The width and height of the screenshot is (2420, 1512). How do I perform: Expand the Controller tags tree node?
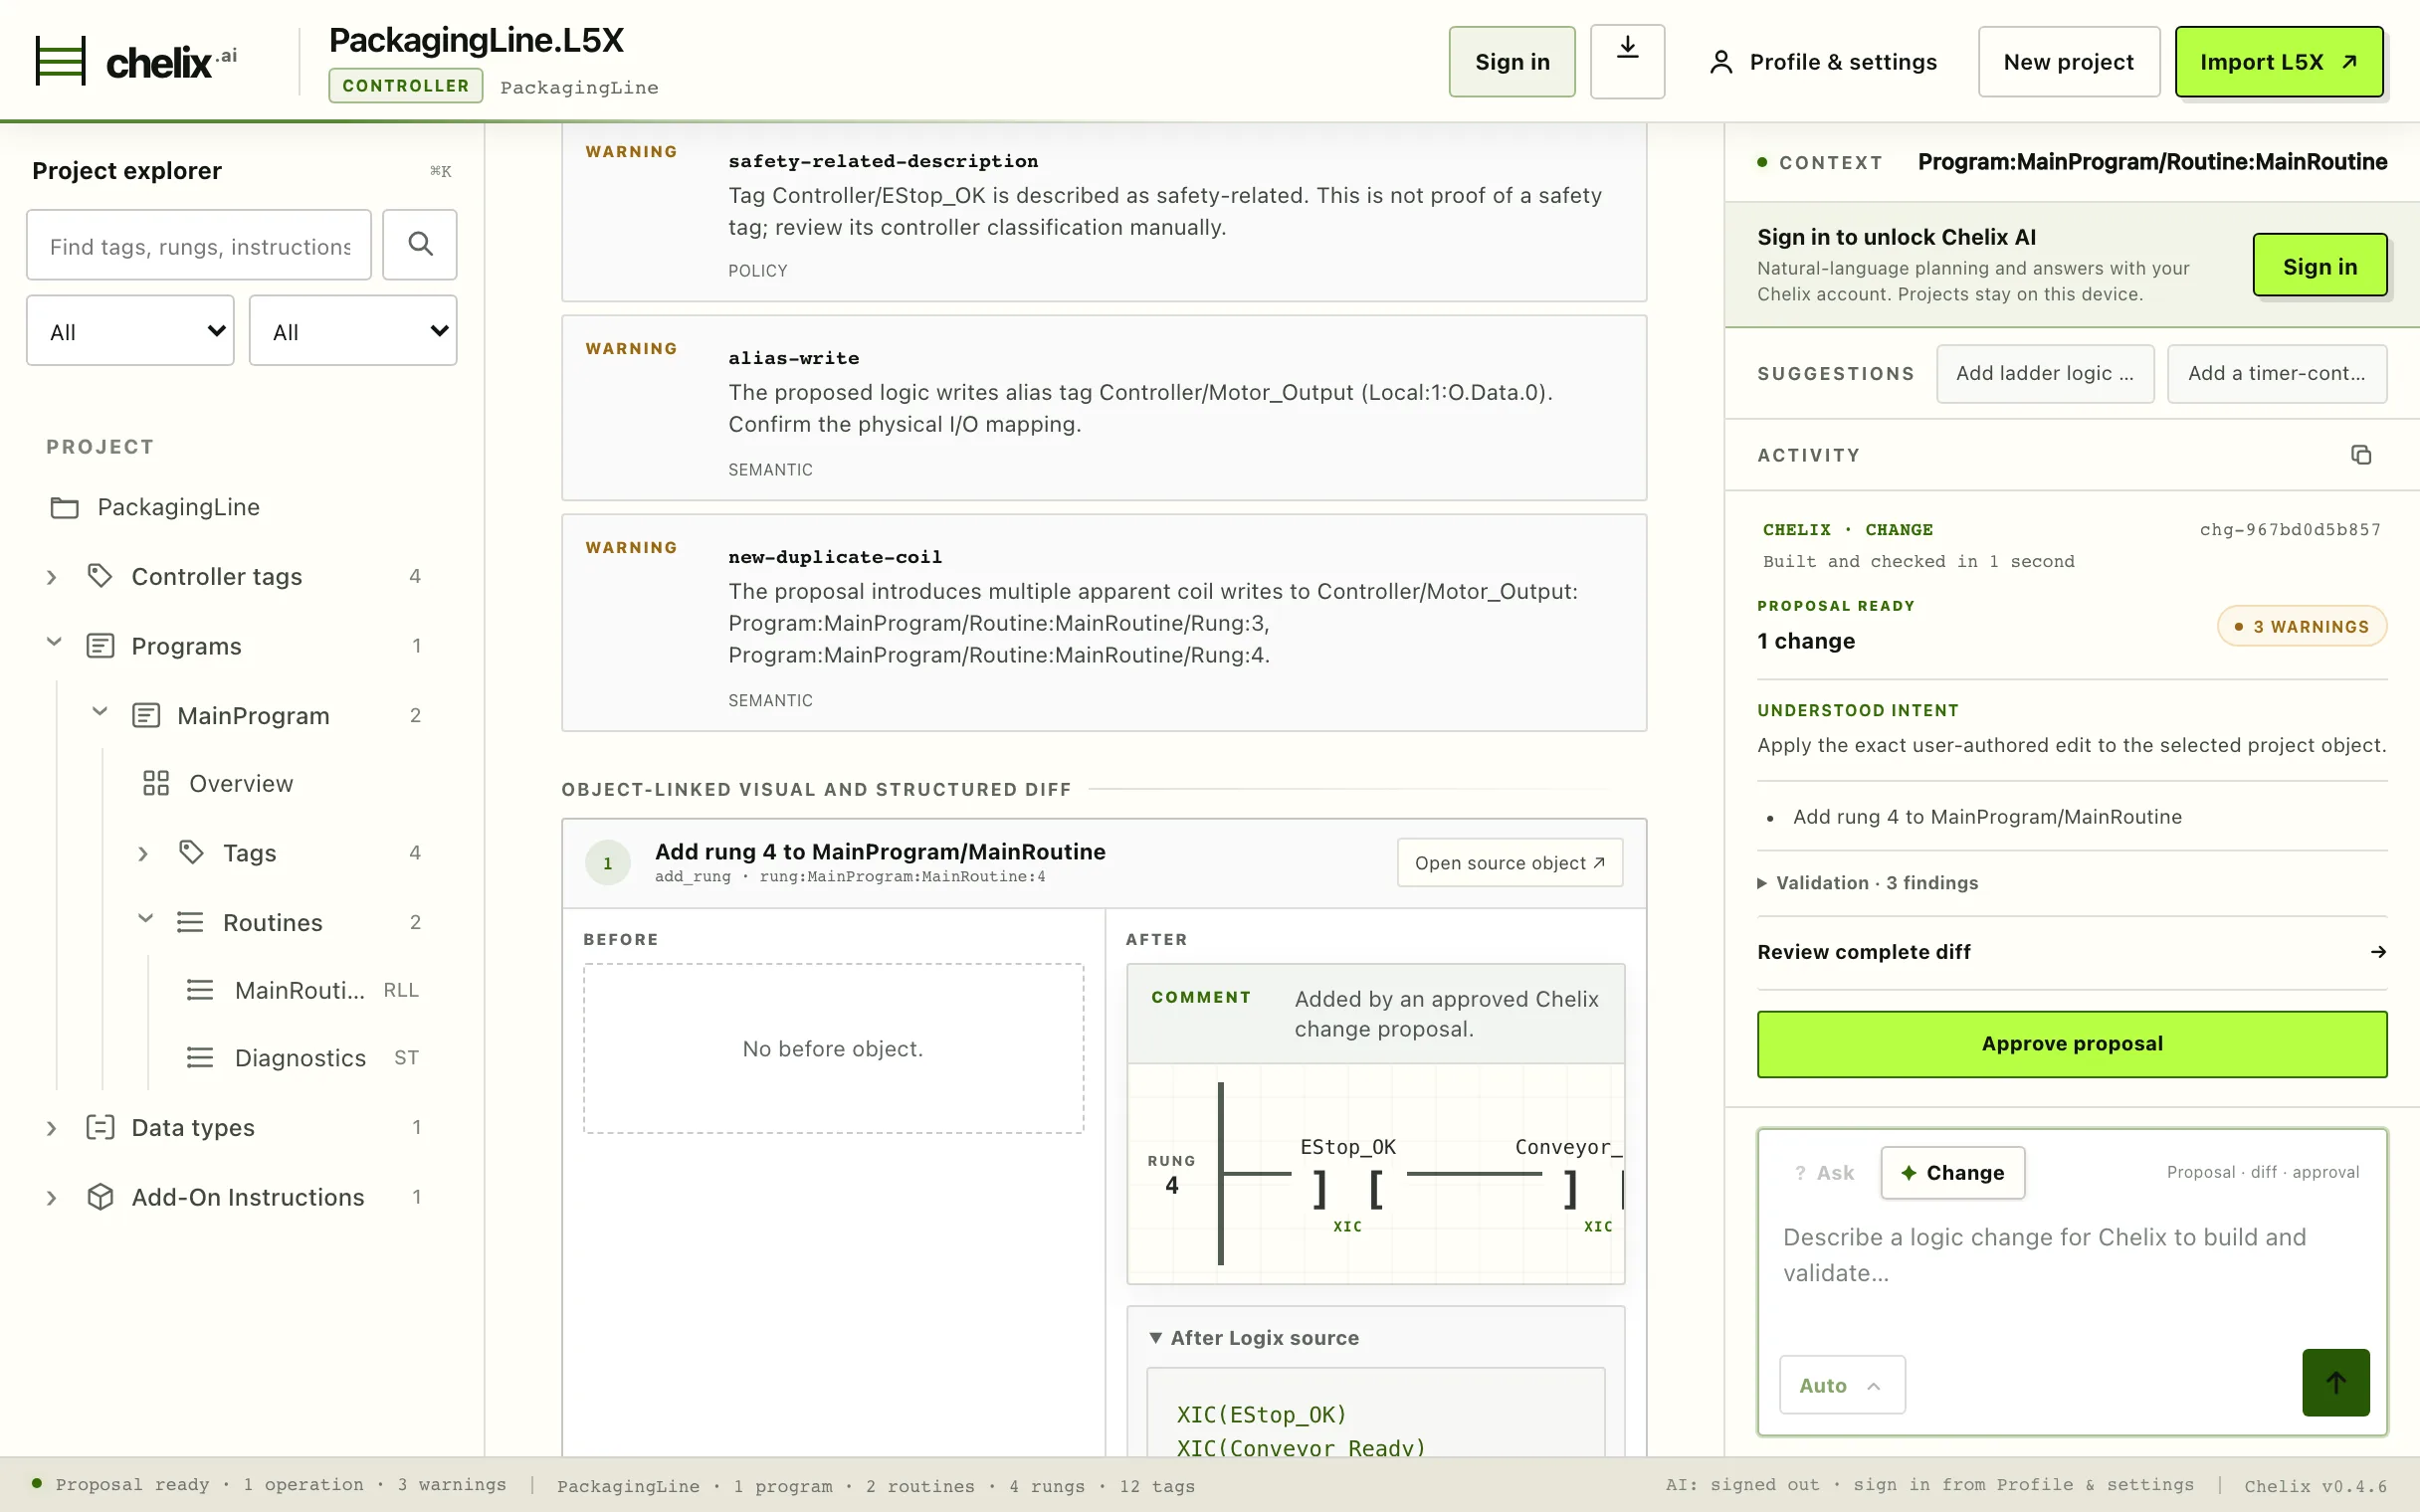[52, 577]
